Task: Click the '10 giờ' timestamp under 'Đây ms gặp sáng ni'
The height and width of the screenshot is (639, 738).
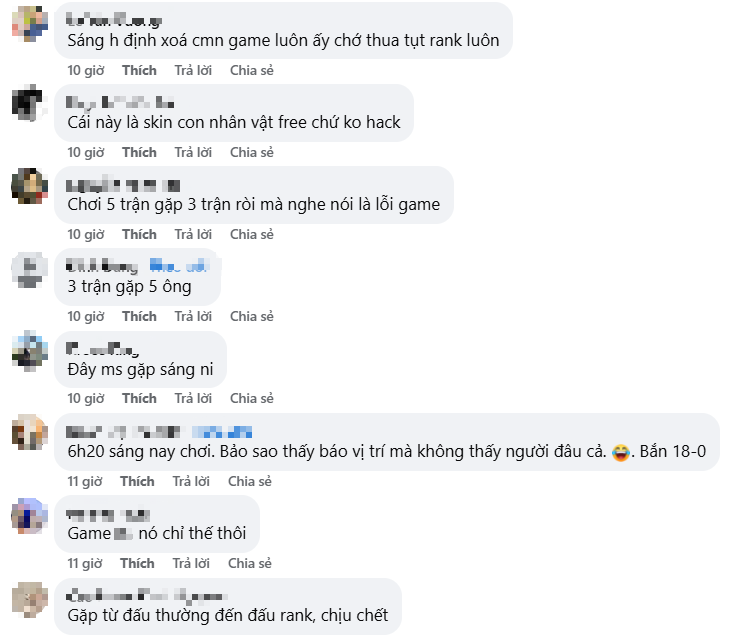Action: pos(86,398)
